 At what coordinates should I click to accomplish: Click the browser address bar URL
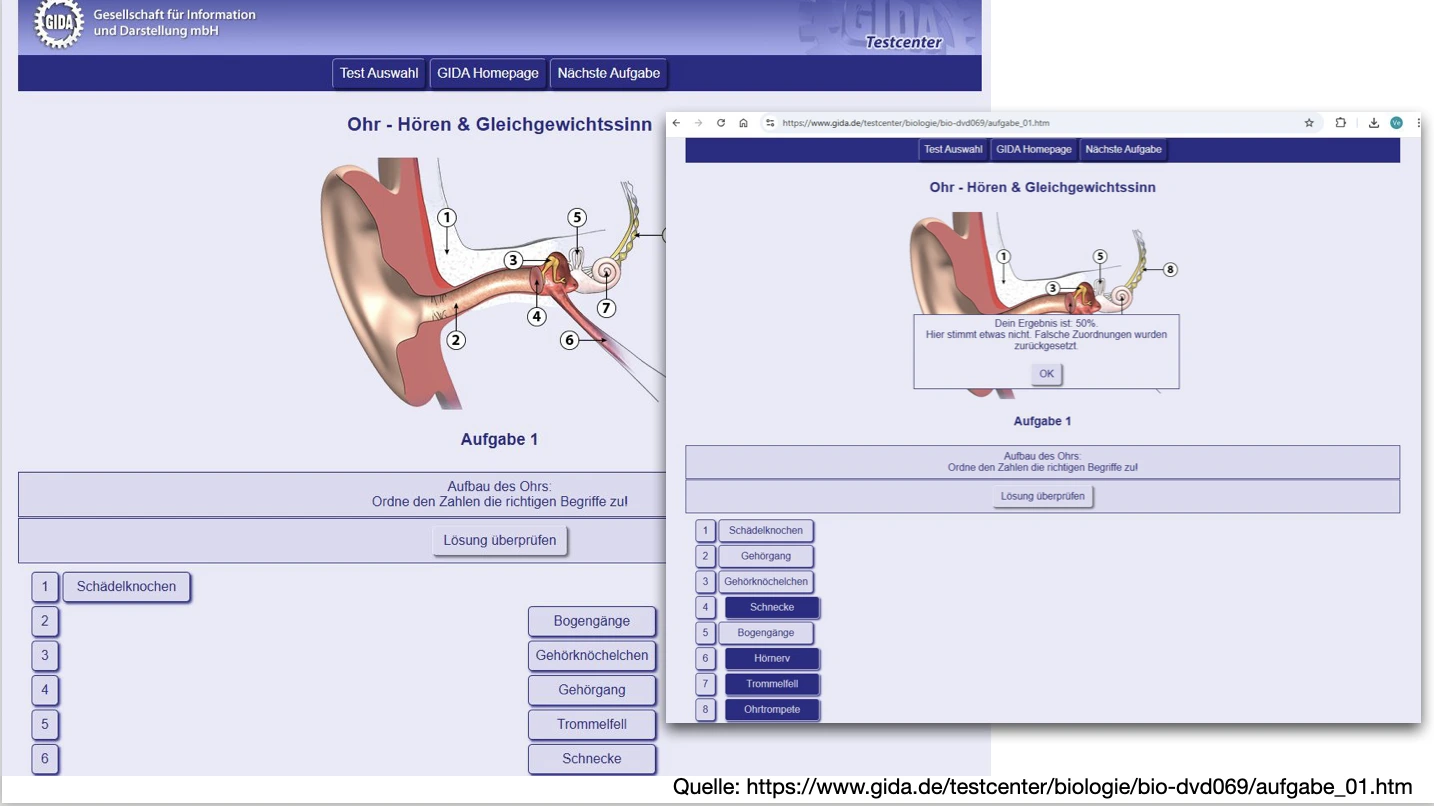click(915, 123)
